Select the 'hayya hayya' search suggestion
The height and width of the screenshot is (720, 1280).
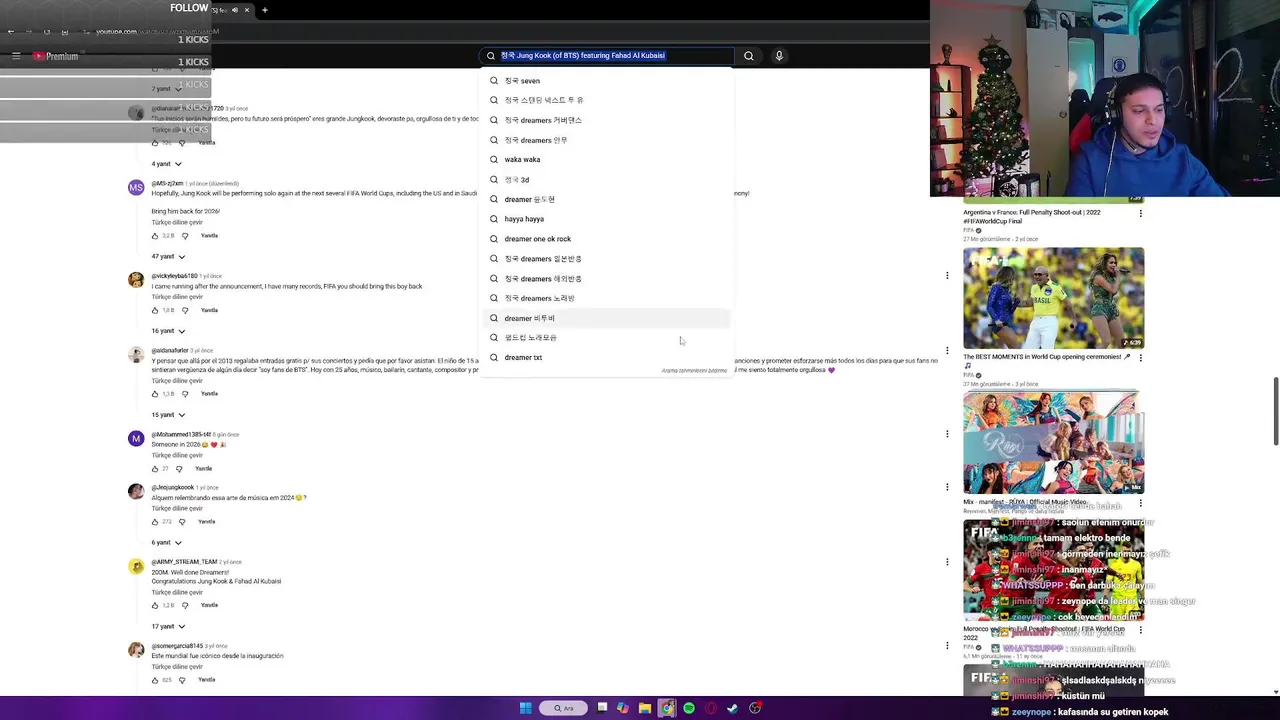[607, 219]
